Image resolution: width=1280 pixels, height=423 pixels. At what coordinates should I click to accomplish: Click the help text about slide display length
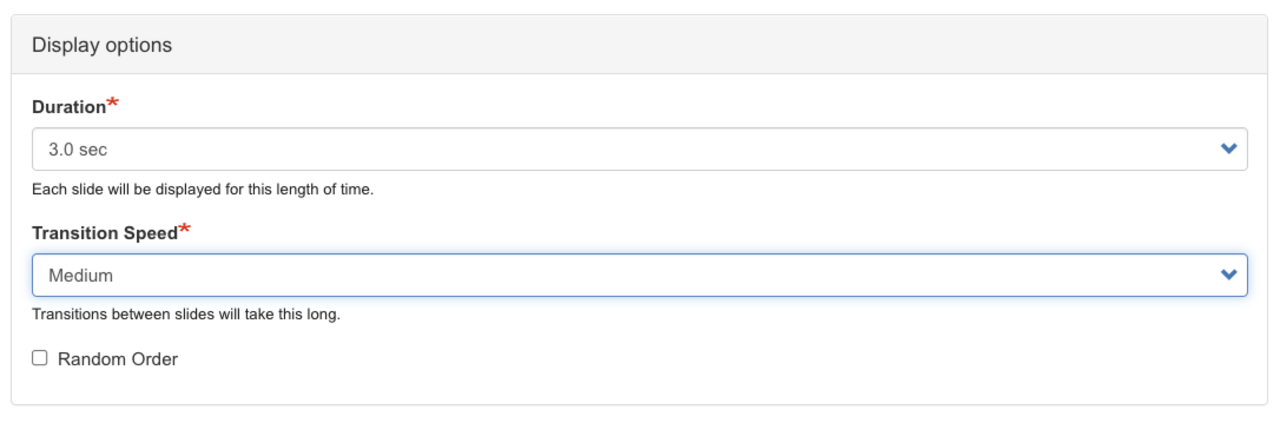tap(202, 189)
